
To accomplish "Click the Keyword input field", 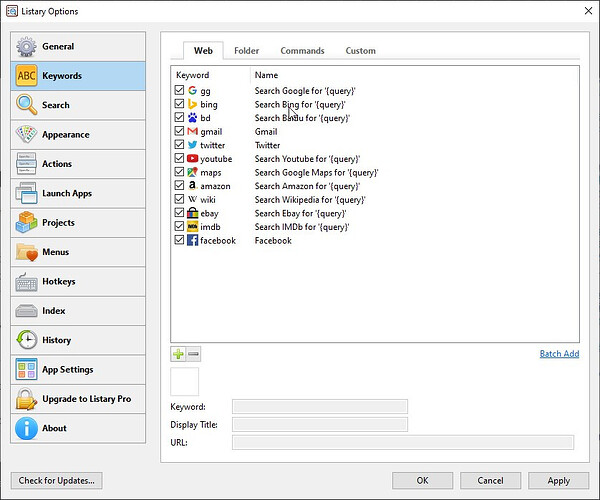I will pyautogui.click(x=320, y=407).
